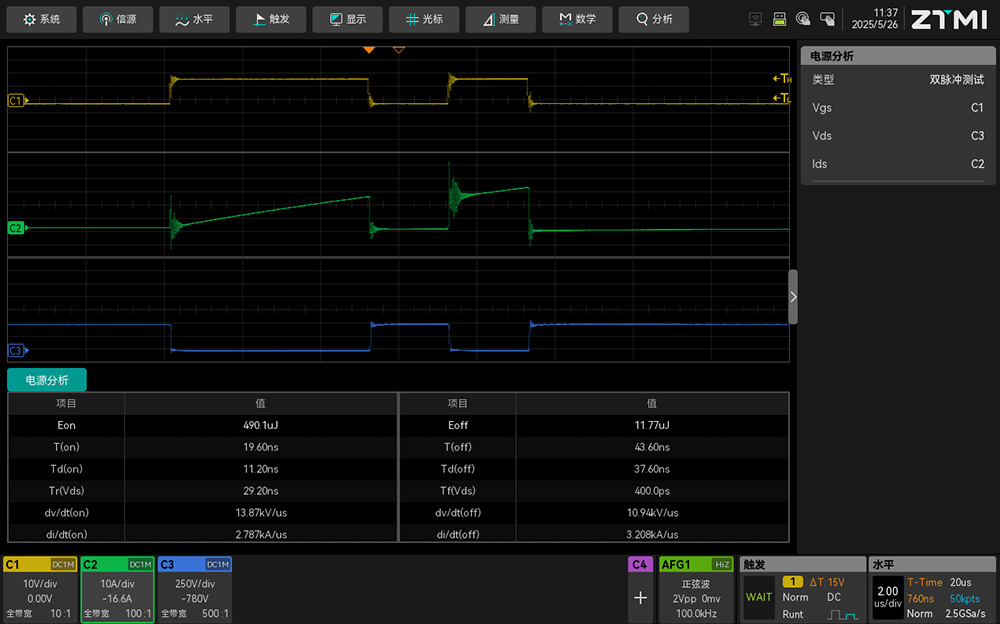
Task: Click the network display status icon
Action: (x=755, y=19)
